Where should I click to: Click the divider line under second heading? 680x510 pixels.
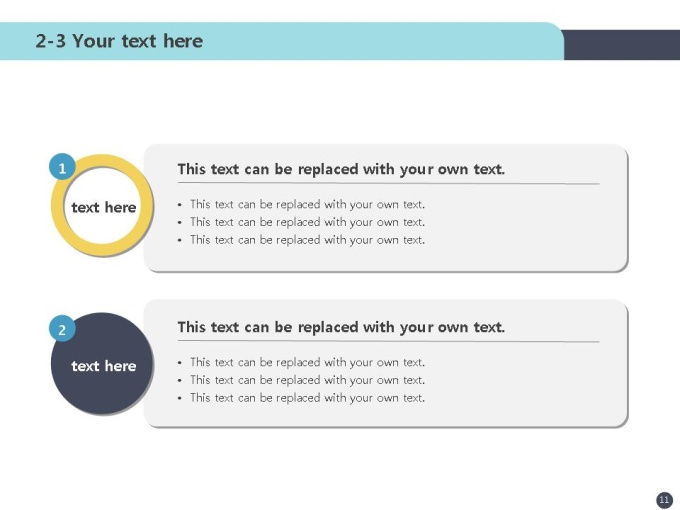coord(389,341)
